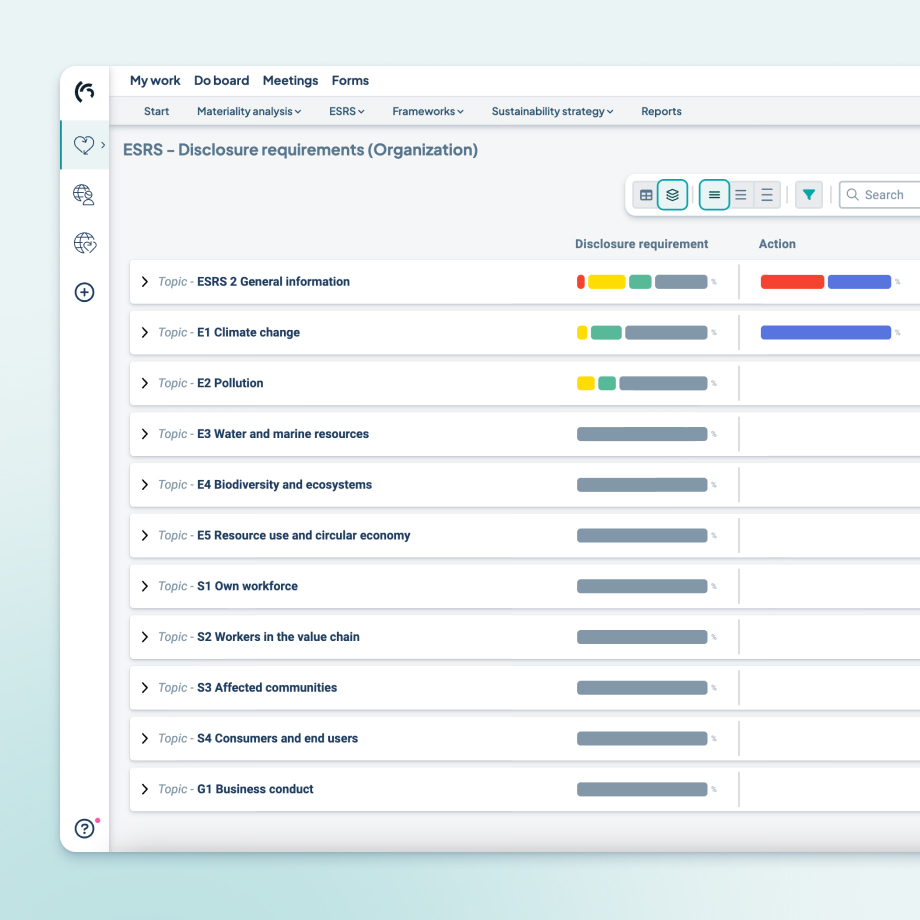This screenshot has height=920, width=920.
Task: Open ESRS dropdown menu
Action: coord(346,111)
